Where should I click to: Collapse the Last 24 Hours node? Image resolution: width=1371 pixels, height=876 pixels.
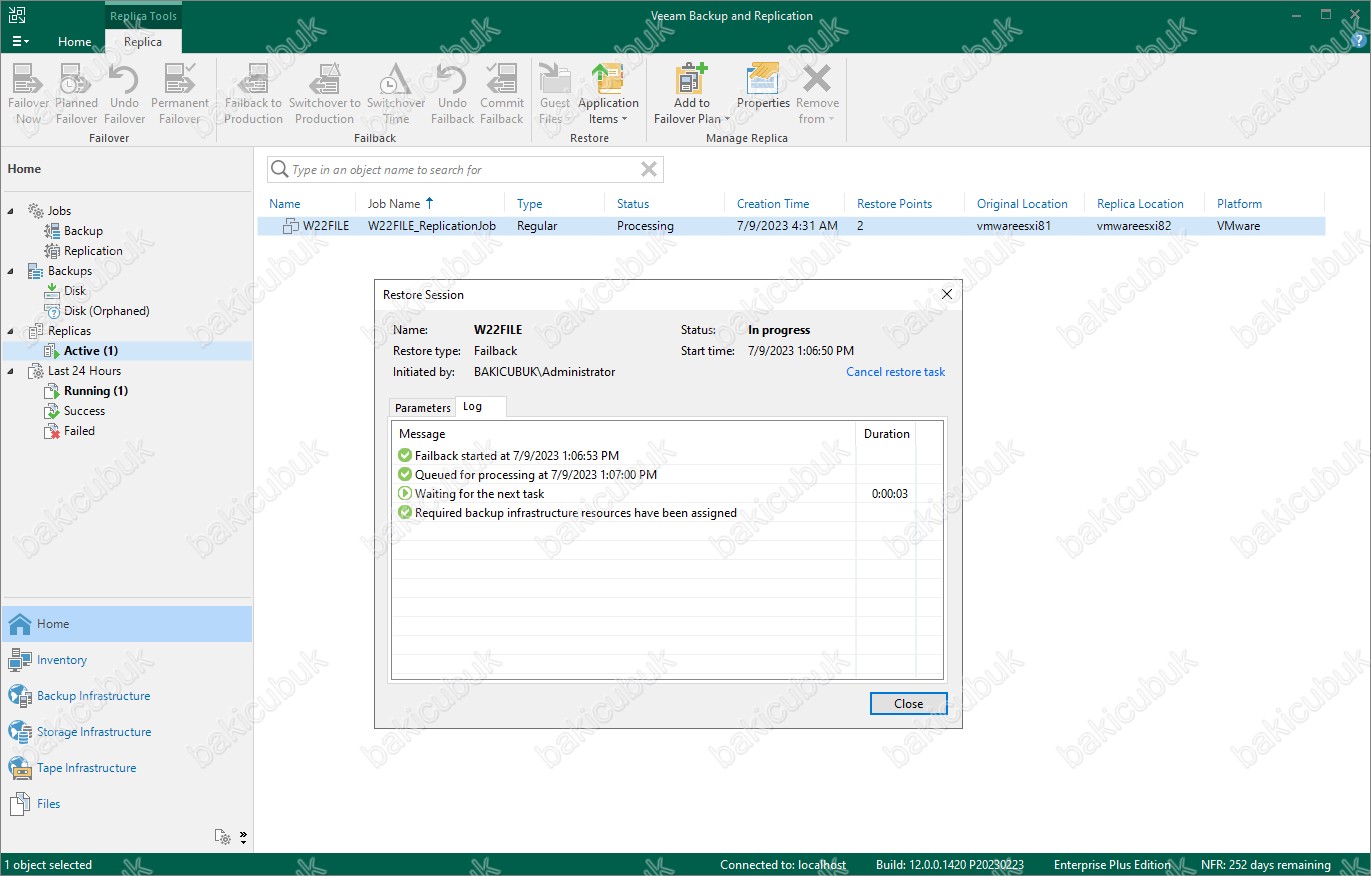coord(11,371)
